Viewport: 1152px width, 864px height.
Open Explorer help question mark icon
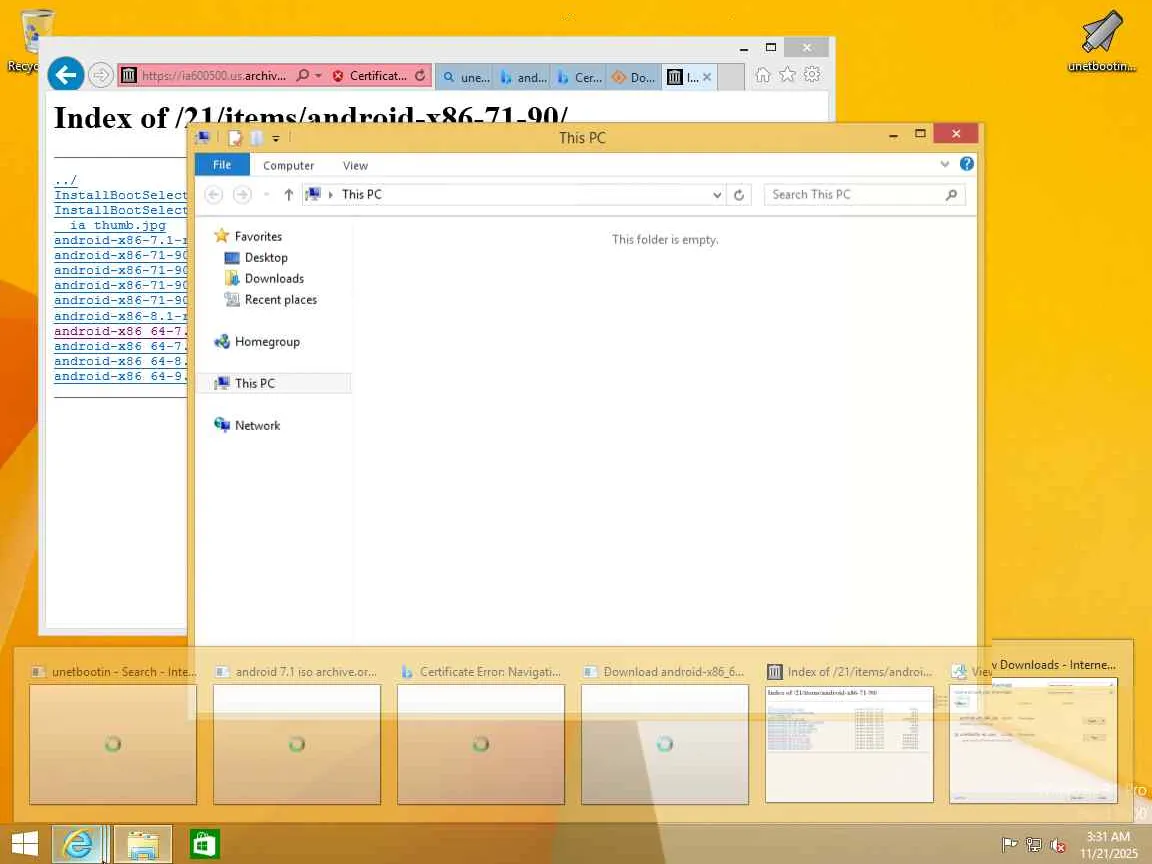[967, 164]
